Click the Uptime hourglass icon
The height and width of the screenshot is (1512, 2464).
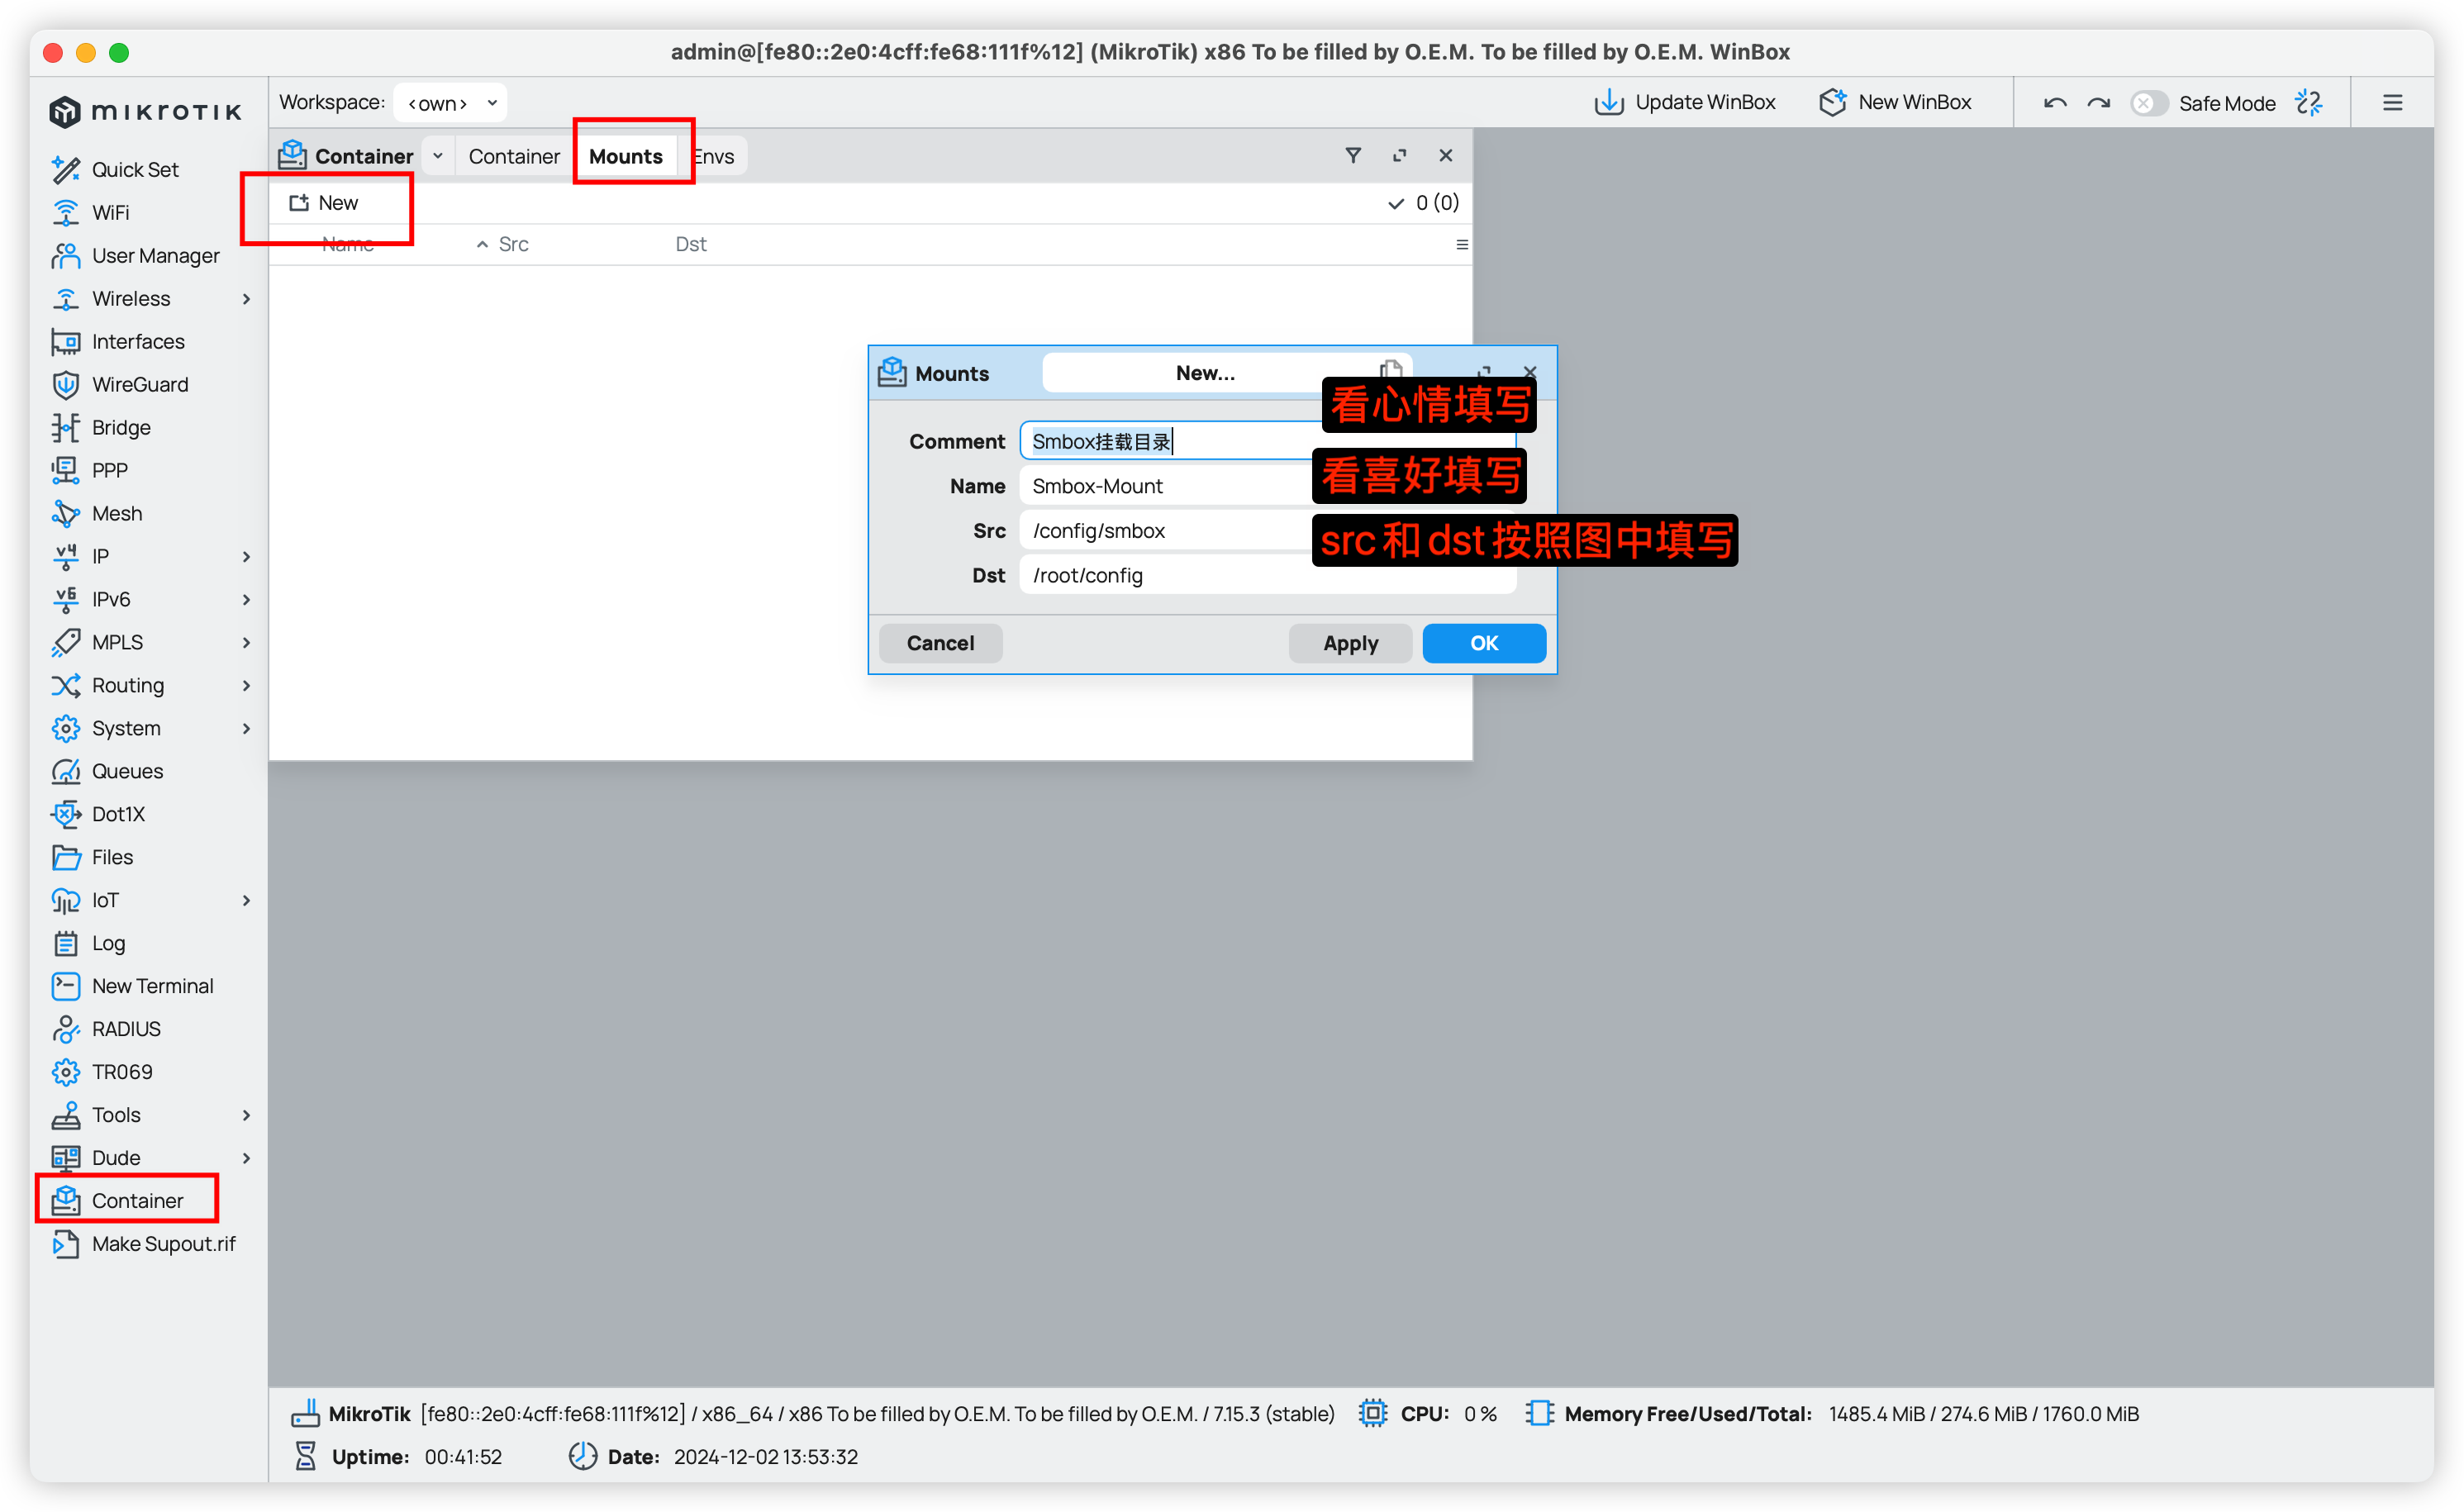coord(306,1456)
